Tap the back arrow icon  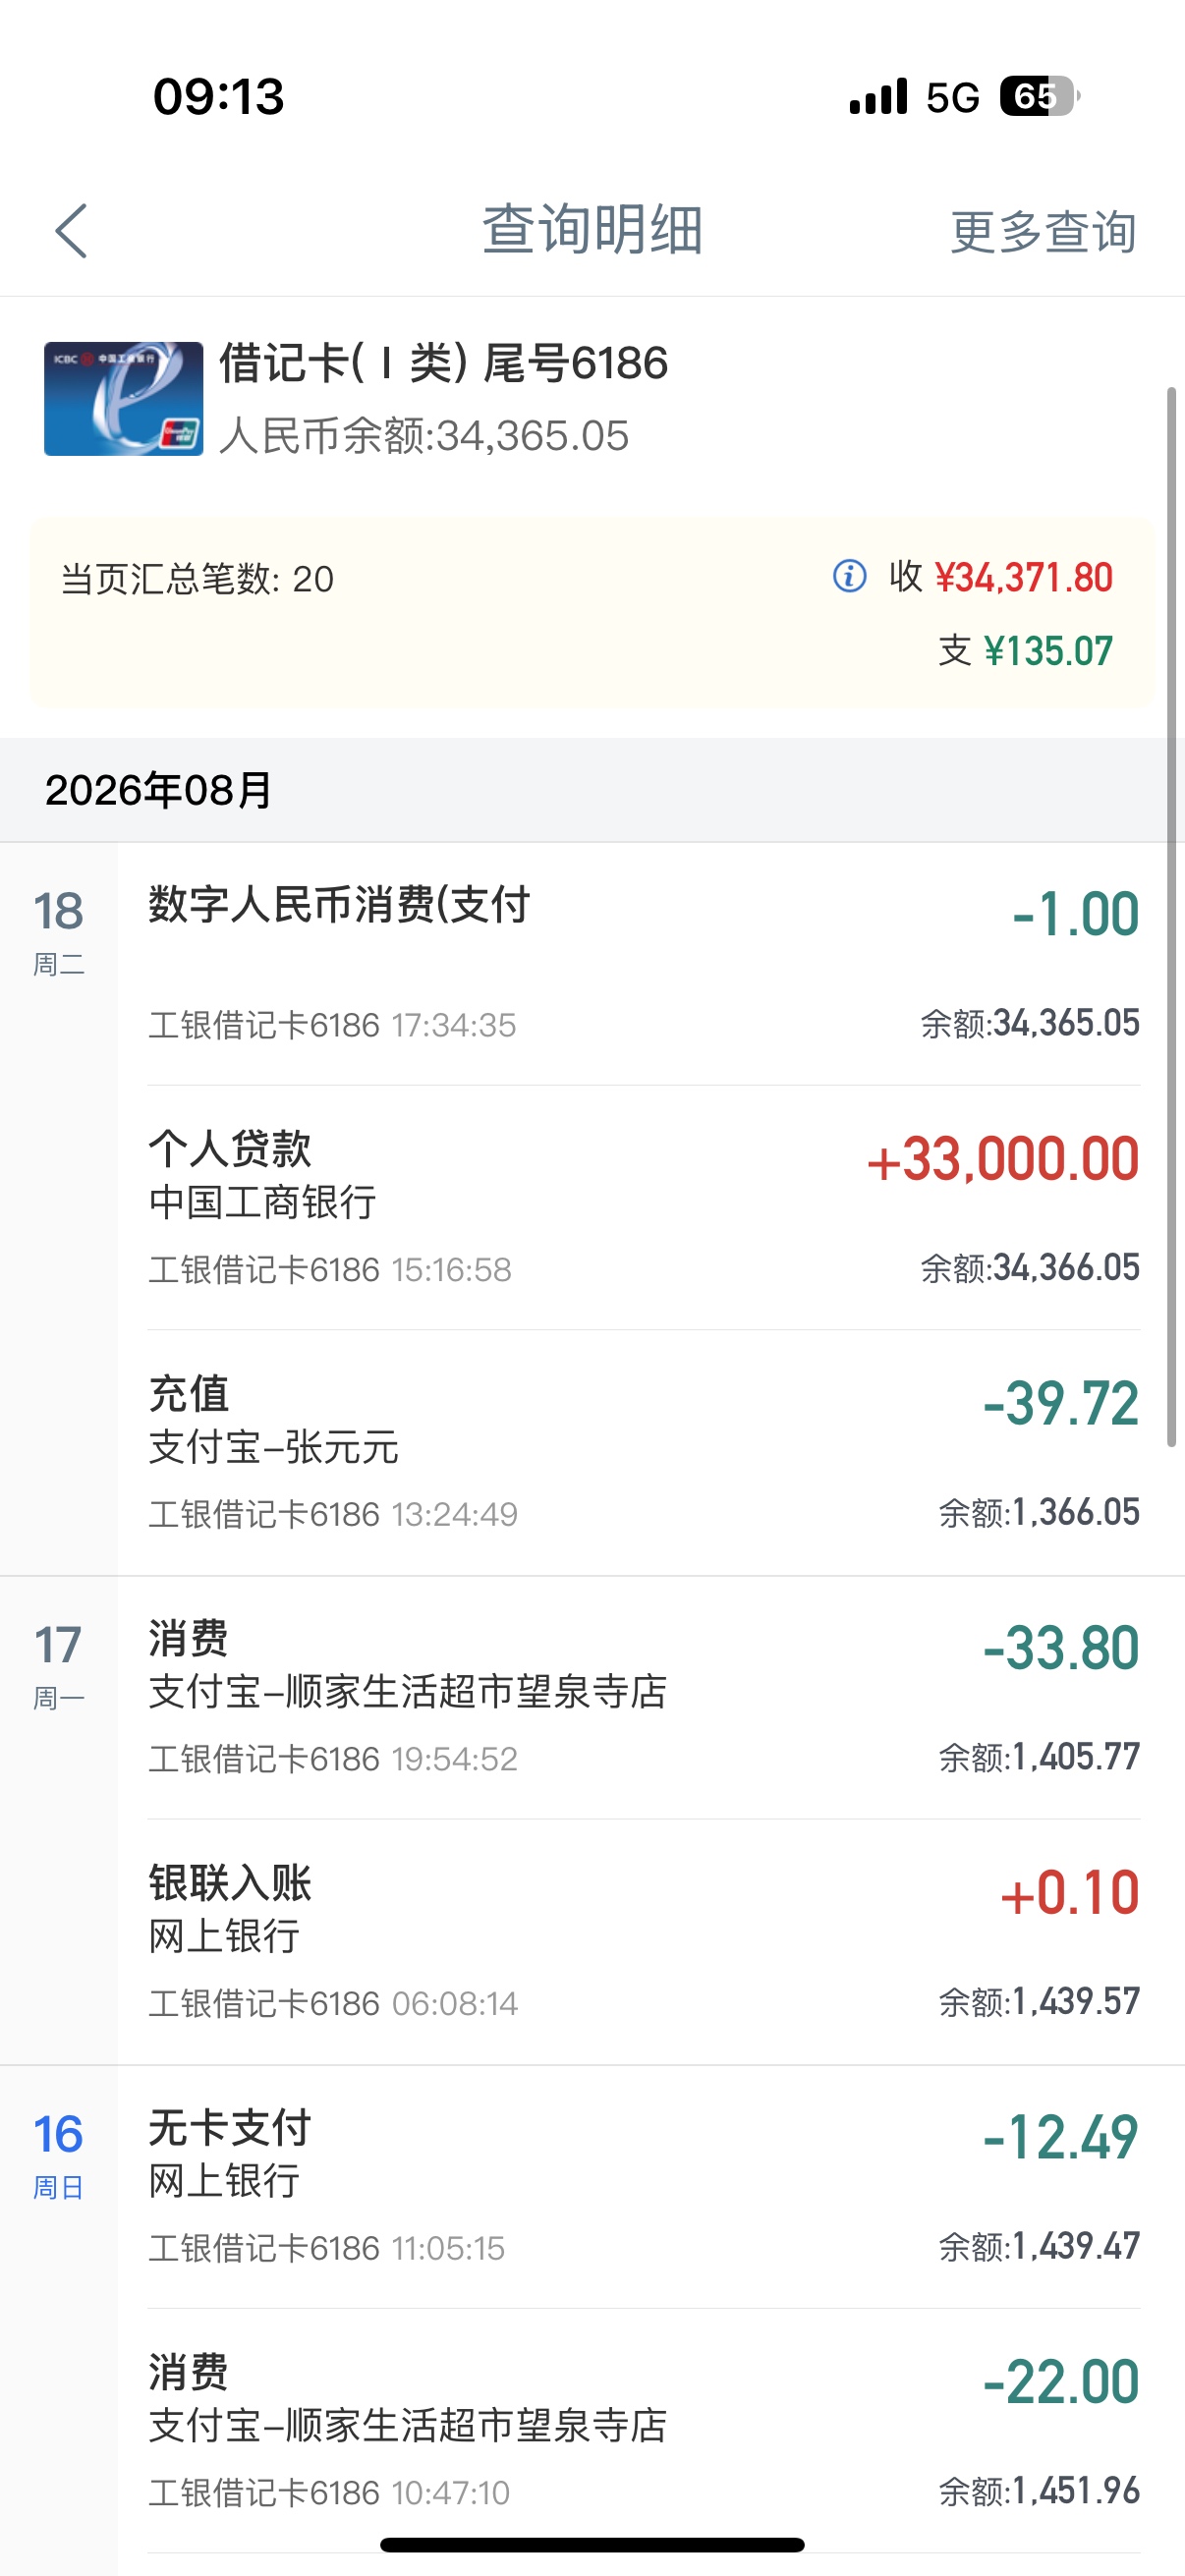[71, 231]
